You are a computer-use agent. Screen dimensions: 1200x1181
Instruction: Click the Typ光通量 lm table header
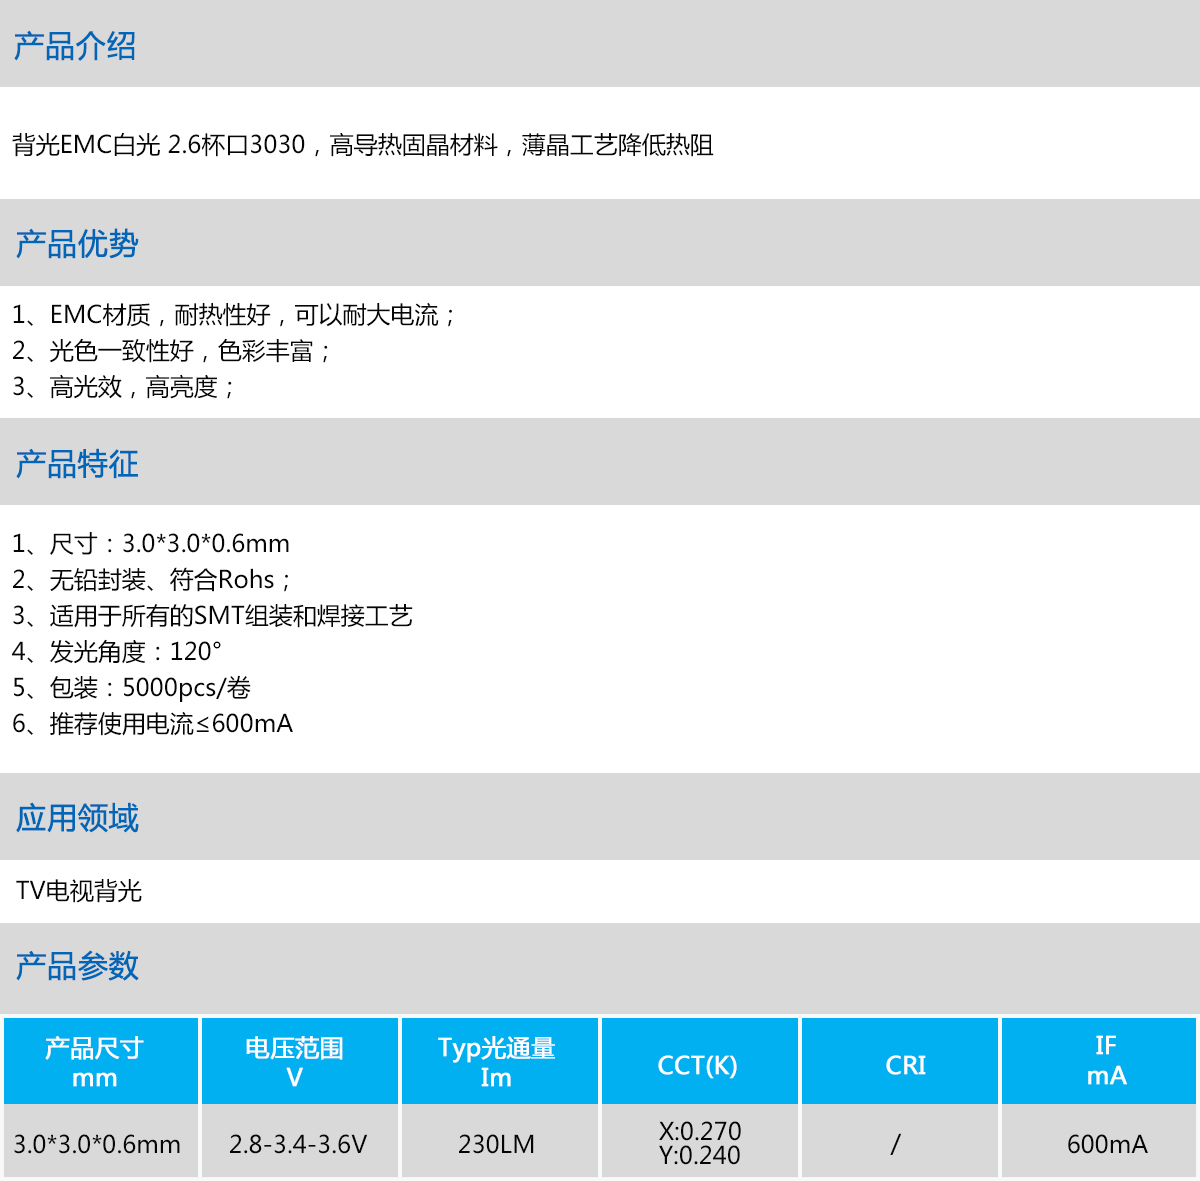tap(499, 1061)
